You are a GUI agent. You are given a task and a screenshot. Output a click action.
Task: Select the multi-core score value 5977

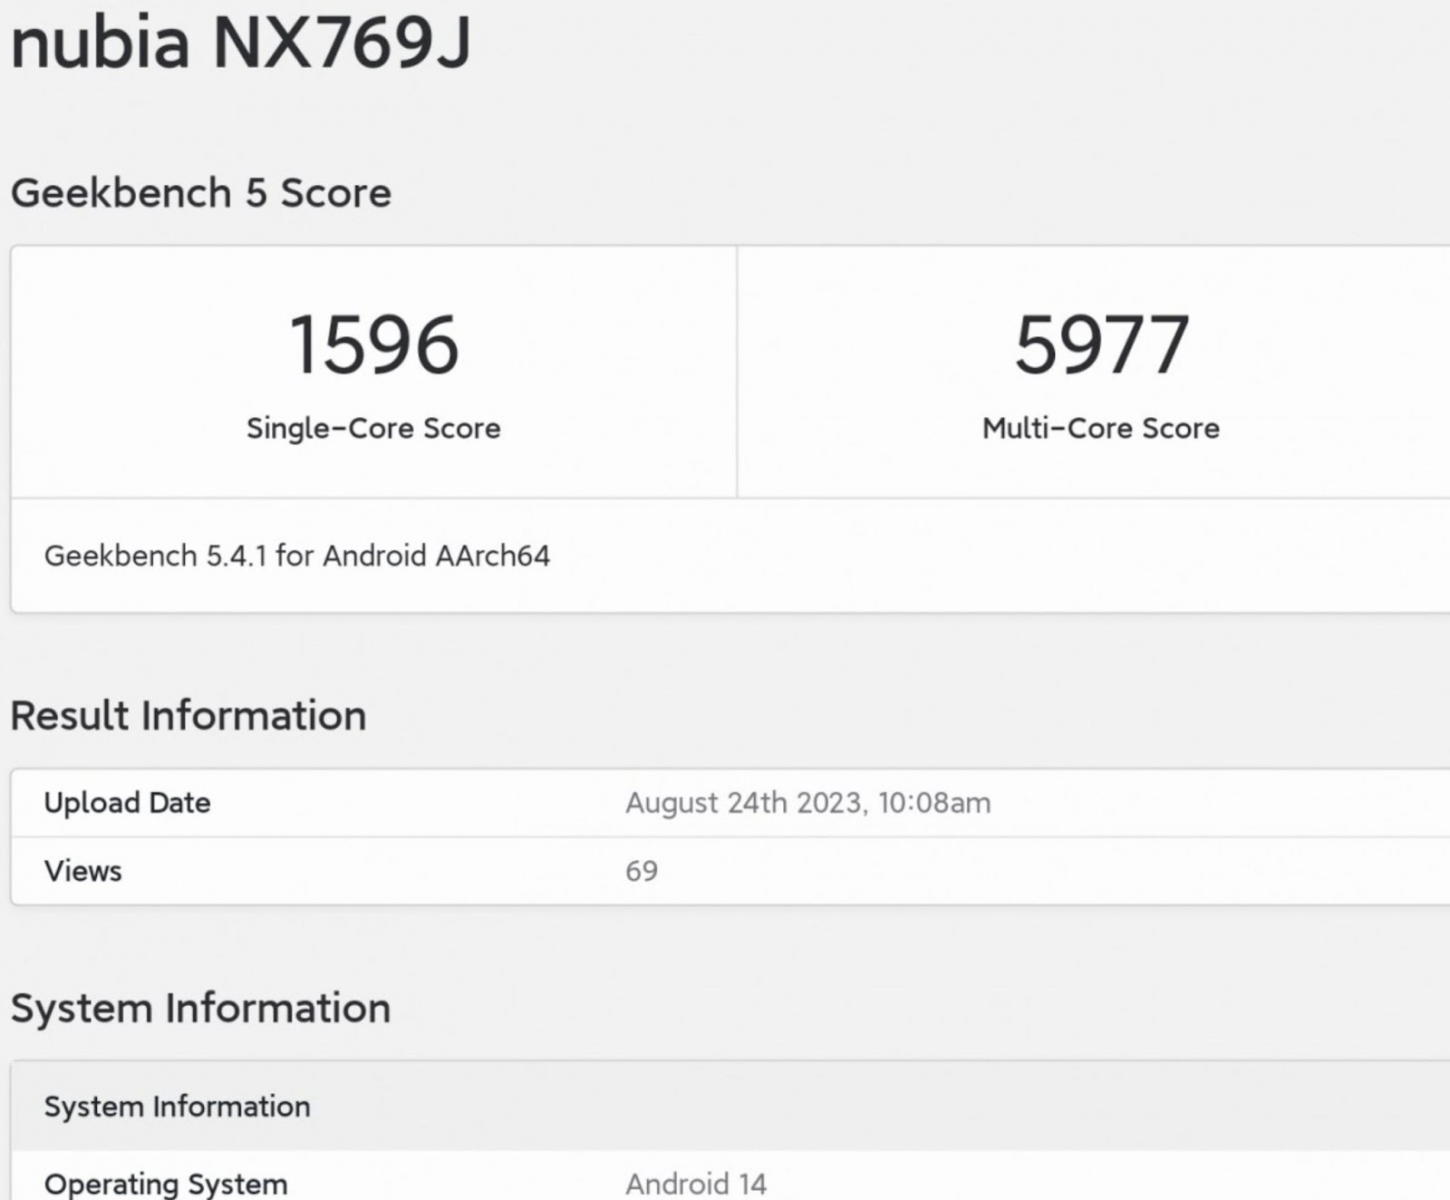click(x=1101, y=345)
